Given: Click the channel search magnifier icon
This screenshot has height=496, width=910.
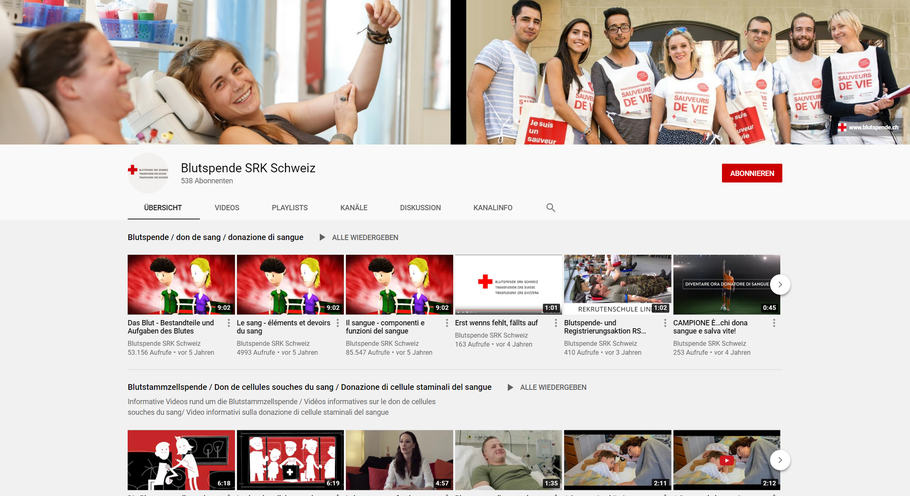Looking at the screenshot, I should click(x=550, y=208).
